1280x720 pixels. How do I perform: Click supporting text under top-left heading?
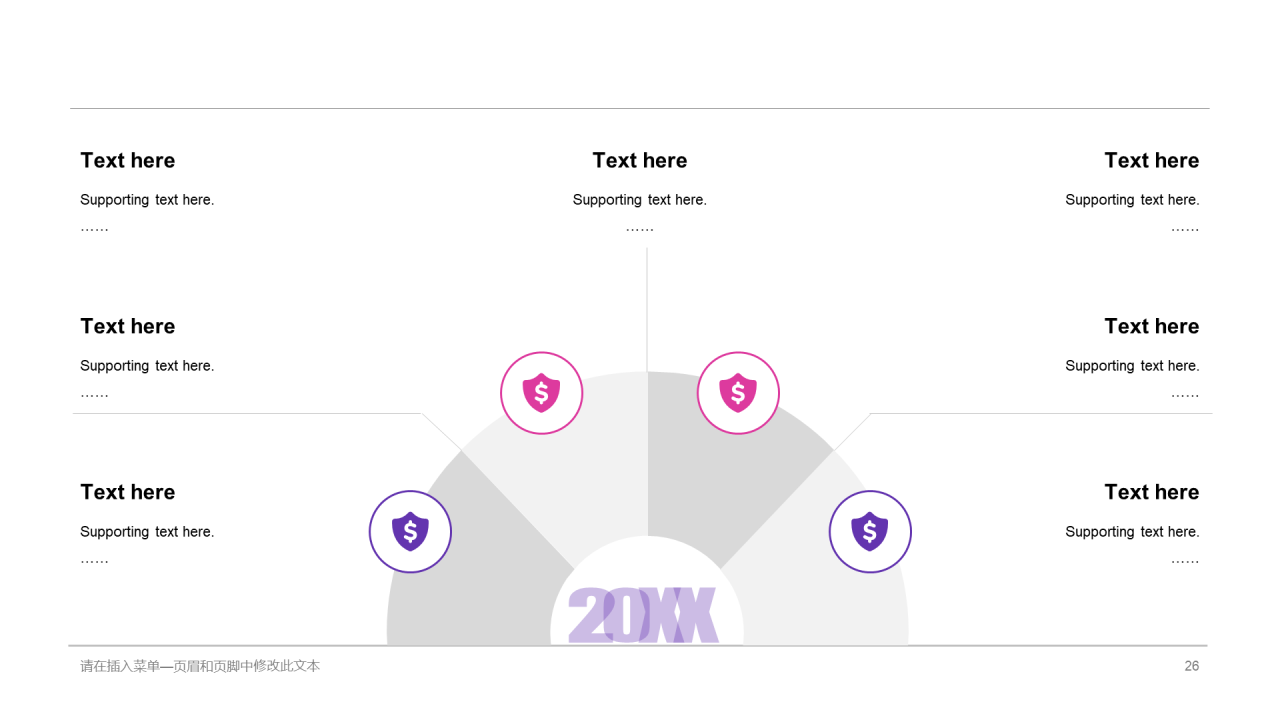click(147, 200)
